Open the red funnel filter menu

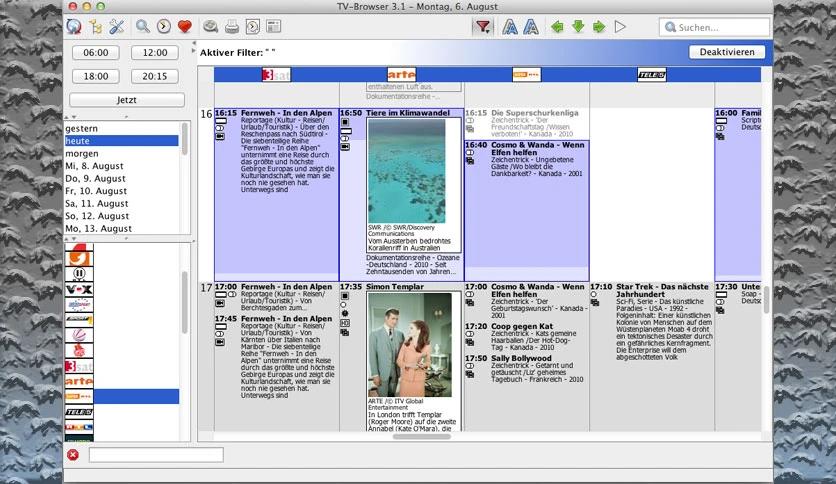click(483, 27)
